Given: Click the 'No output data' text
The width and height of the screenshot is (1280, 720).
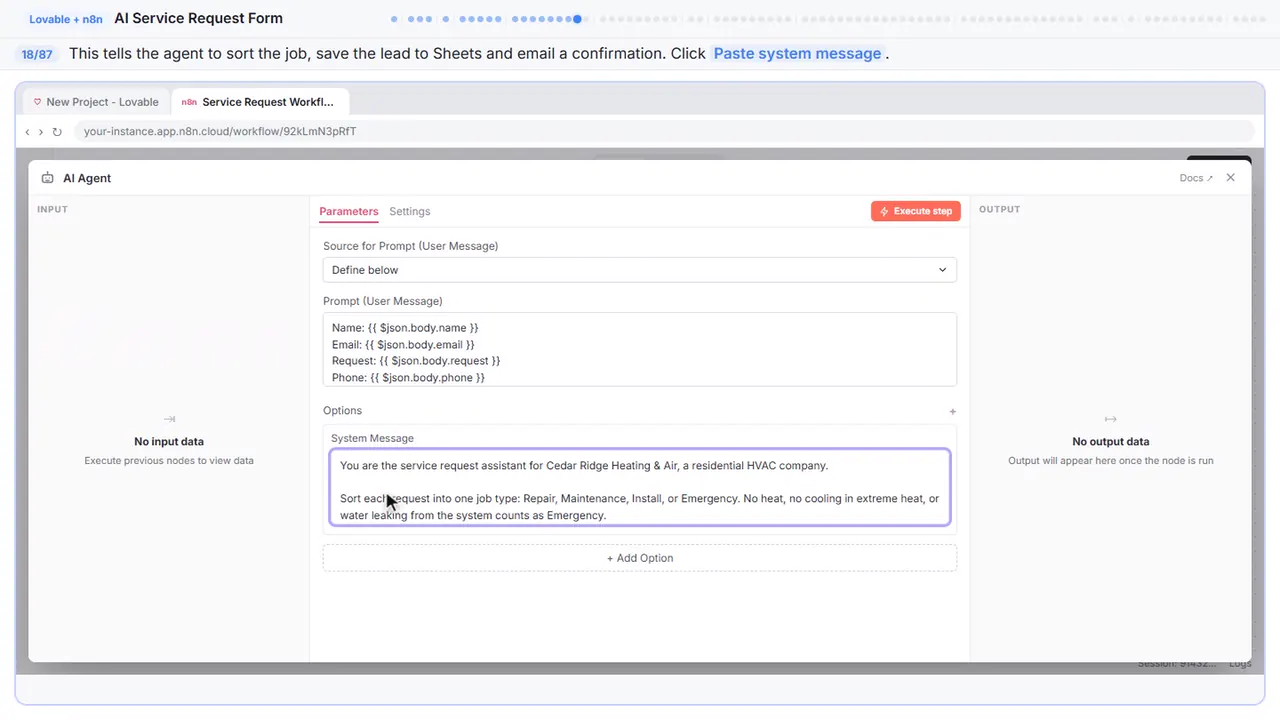Looking at the screenshot, I should (x=1110, y=442).
